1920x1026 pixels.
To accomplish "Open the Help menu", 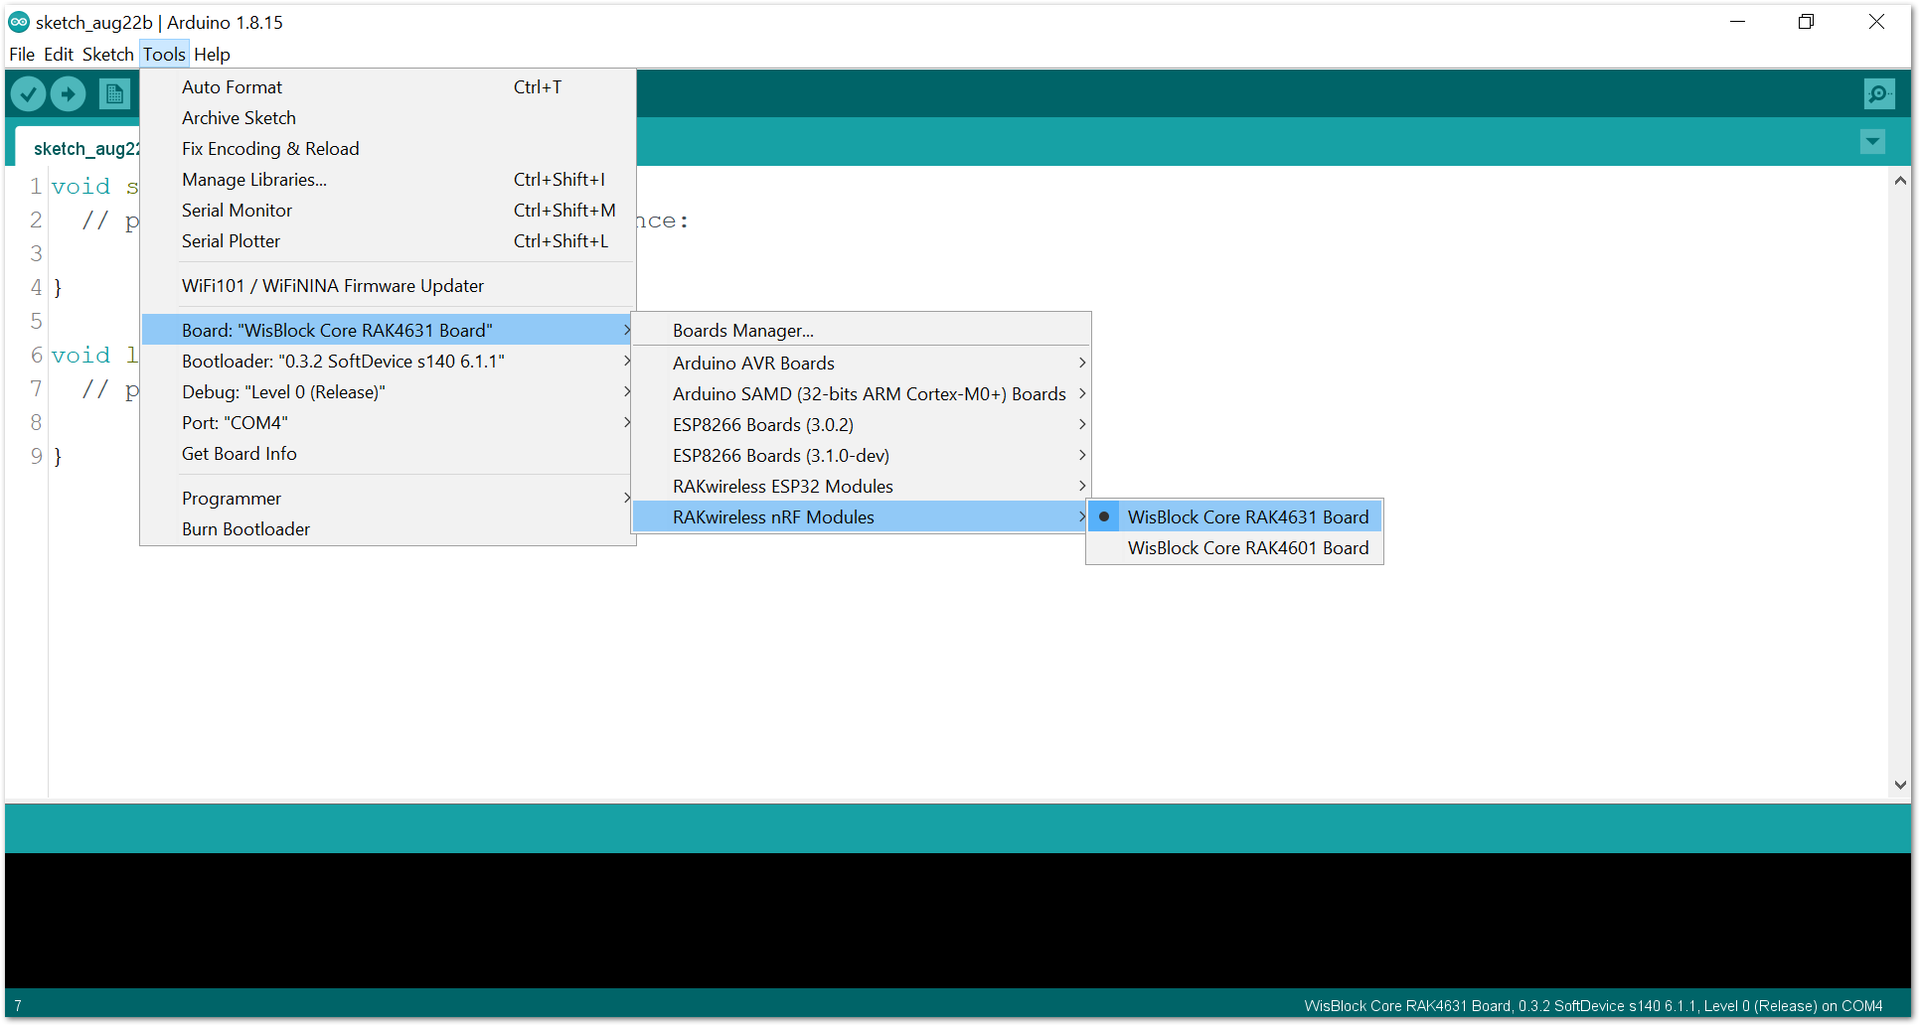I will pos(212,54).
